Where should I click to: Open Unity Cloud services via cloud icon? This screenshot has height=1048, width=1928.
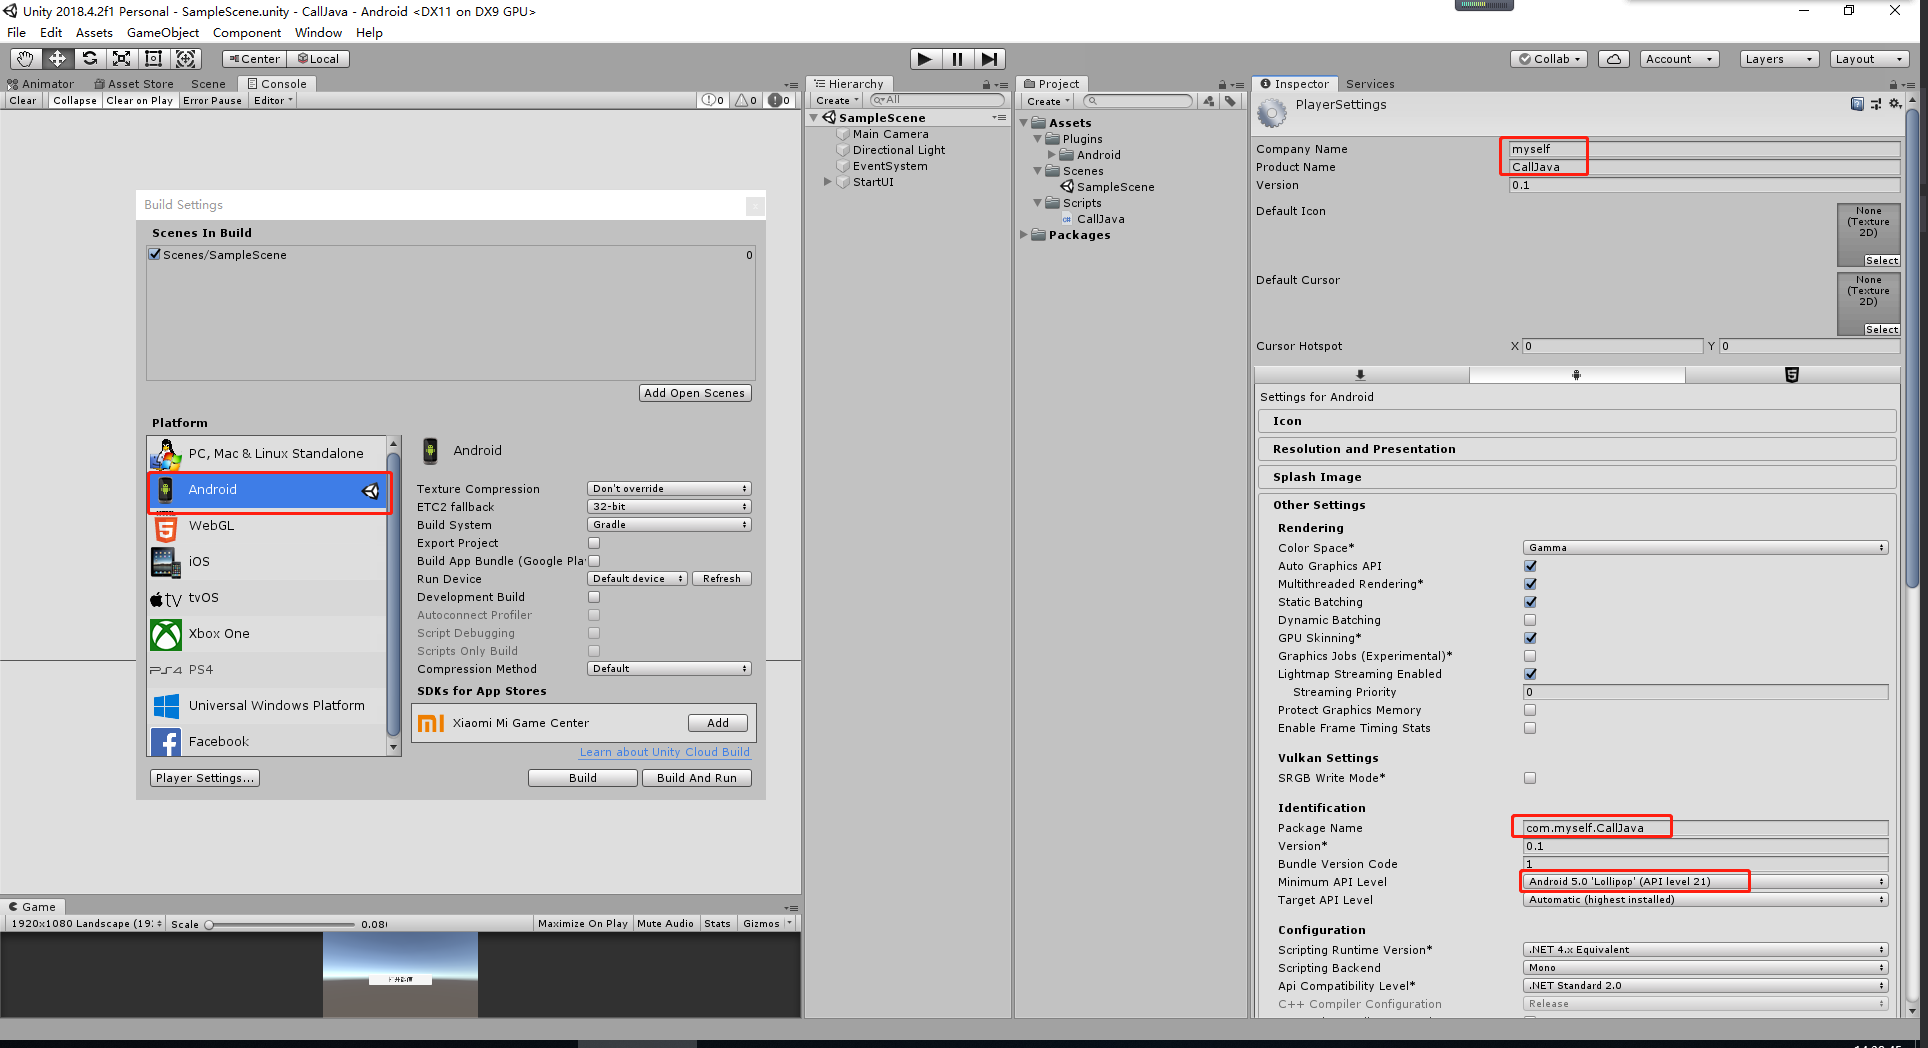(x=1613, y=58)
